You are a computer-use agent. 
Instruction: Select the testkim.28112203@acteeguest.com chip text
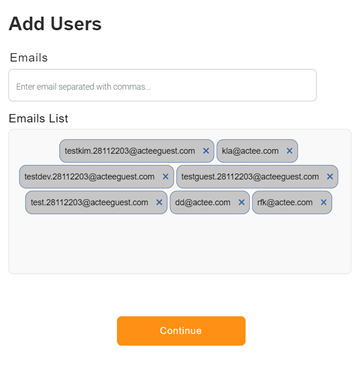130,151
